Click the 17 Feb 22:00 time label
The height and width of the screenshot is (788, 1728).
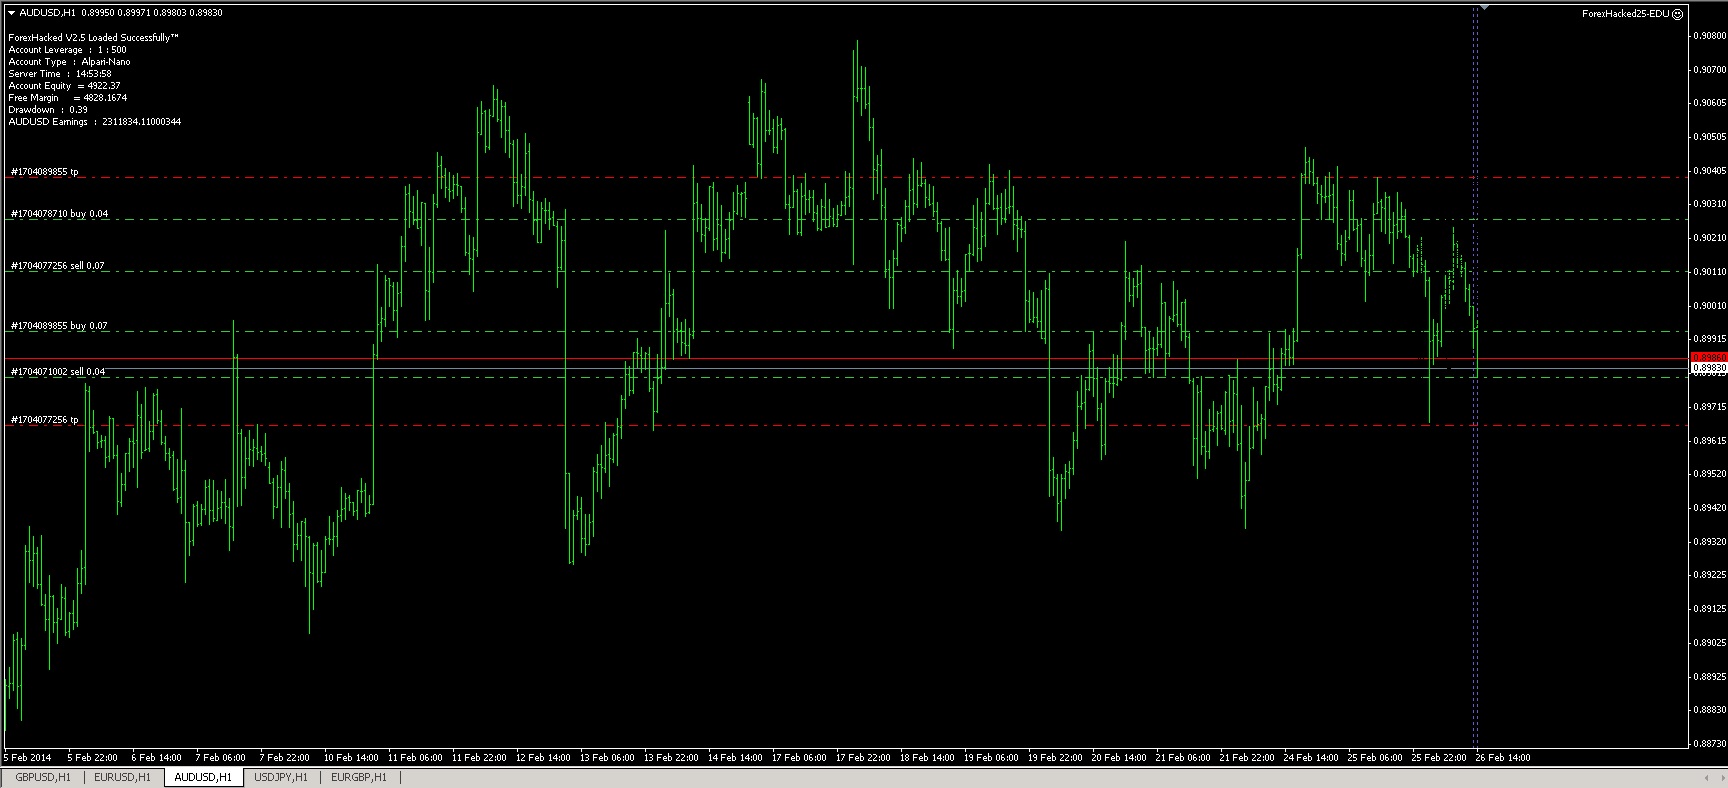(863, 758)
